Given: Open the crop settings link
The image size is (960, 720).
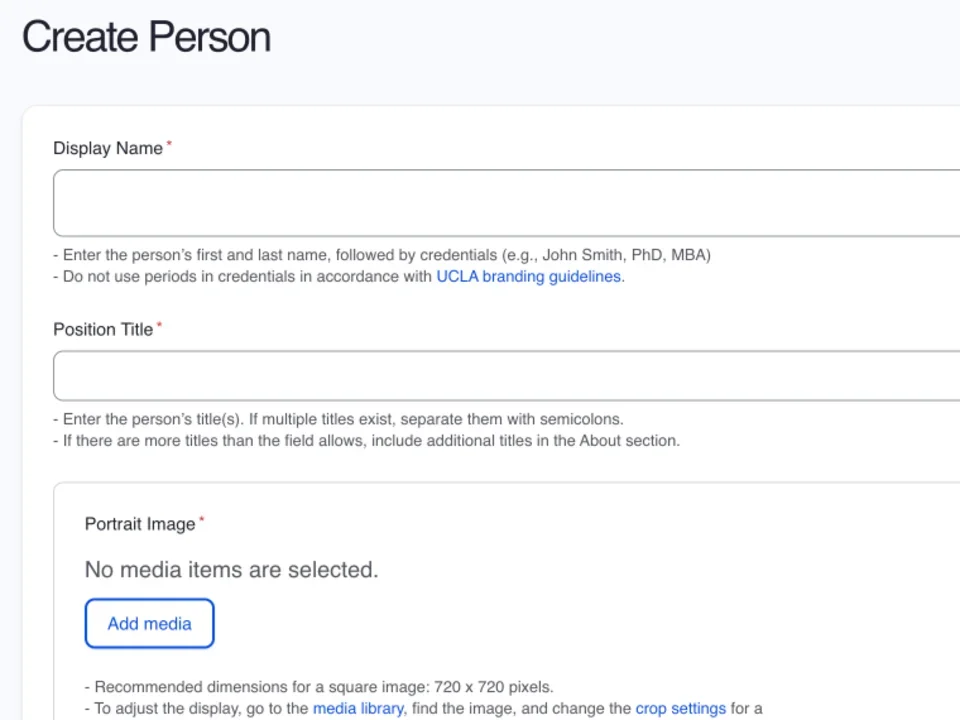Looking at the screenshot, I should (680, 708).
